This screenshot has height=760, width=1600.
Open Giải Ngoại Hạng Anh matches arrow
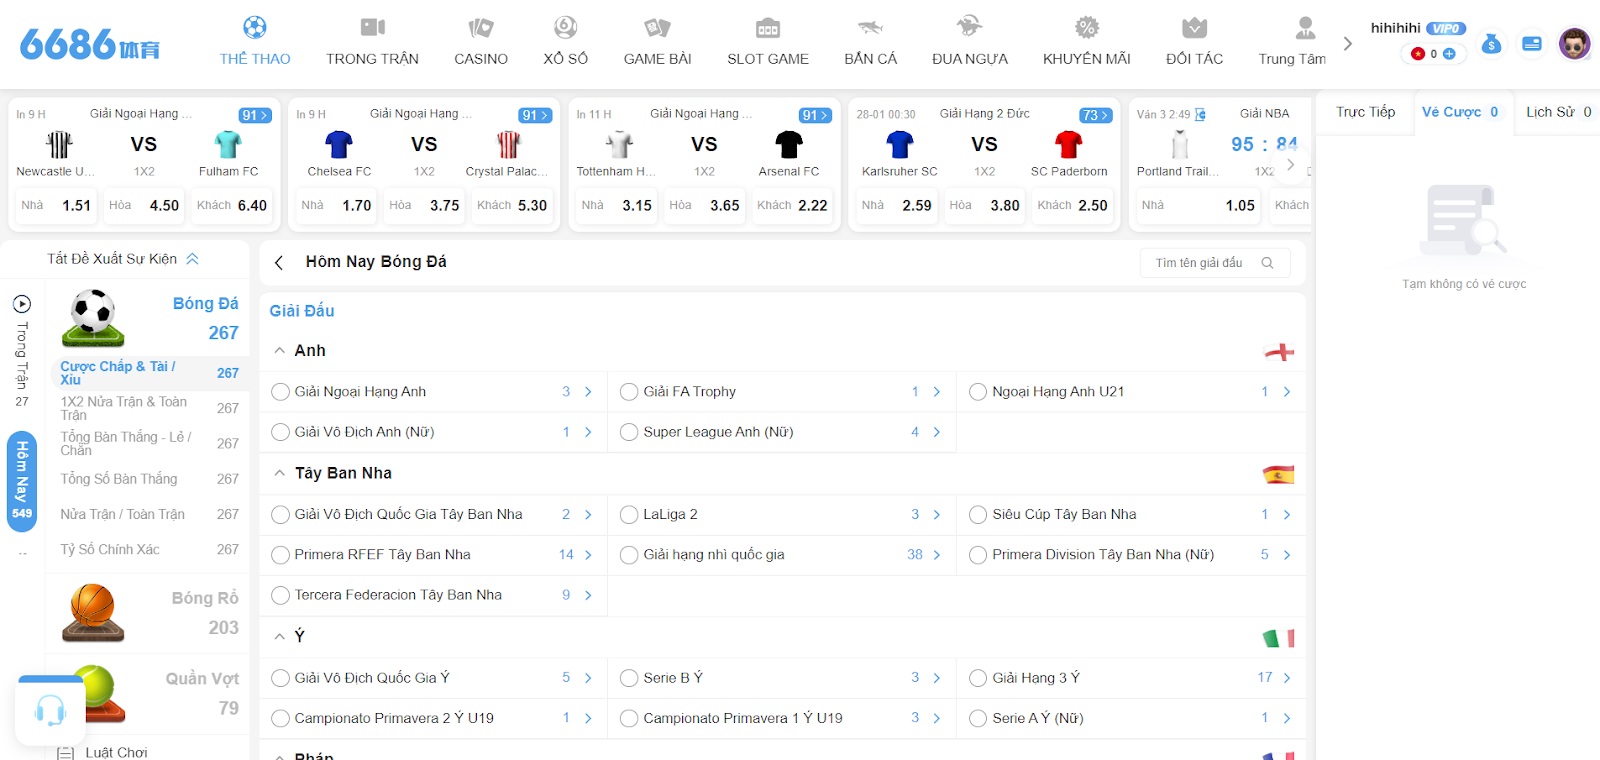(588, 392)
